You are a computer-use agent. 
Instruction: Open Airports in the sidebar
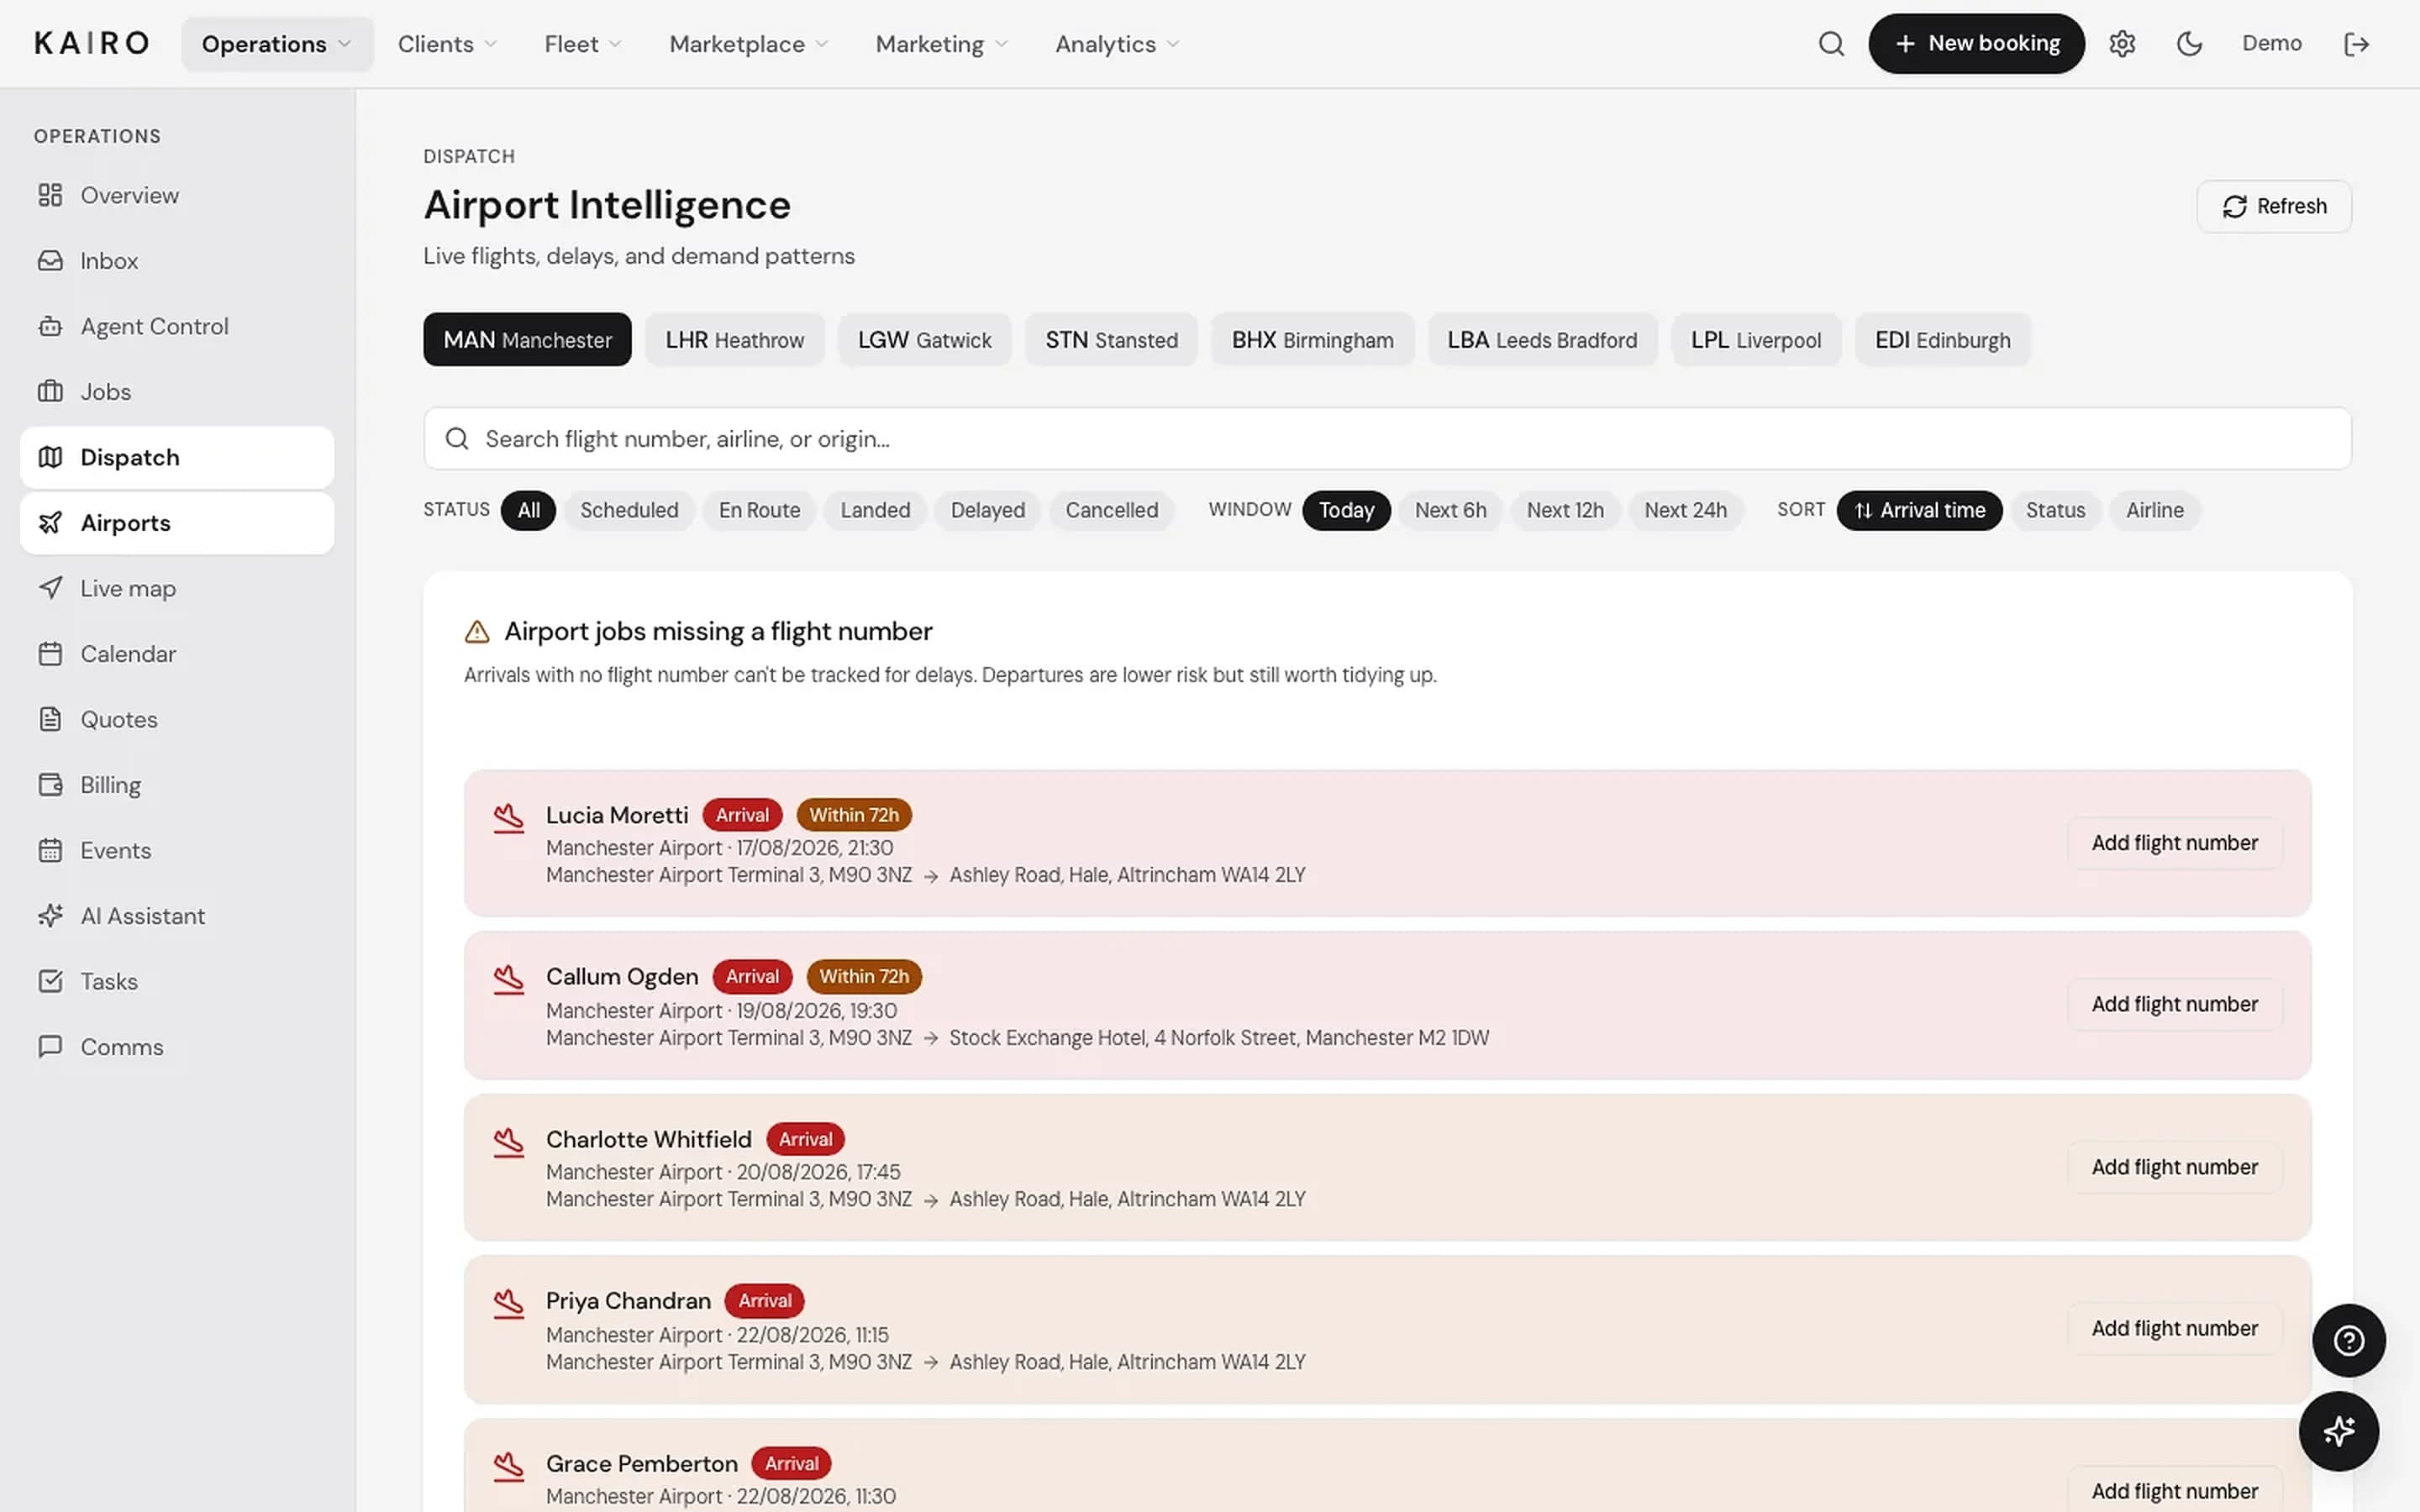tap(177, 523)
